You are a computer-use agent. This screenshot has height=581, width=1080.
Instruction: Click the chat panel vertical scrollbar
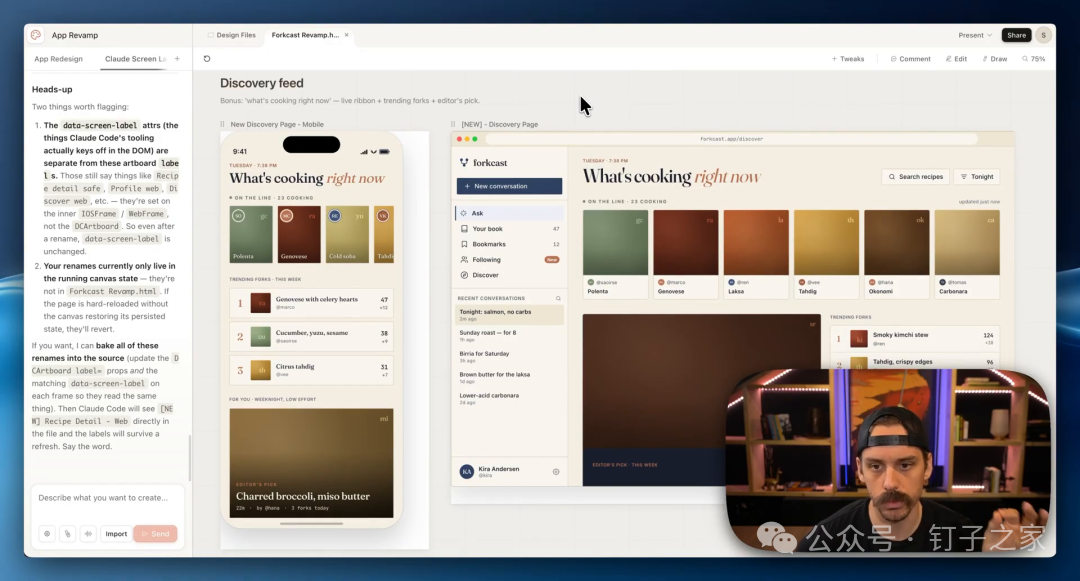189,458
